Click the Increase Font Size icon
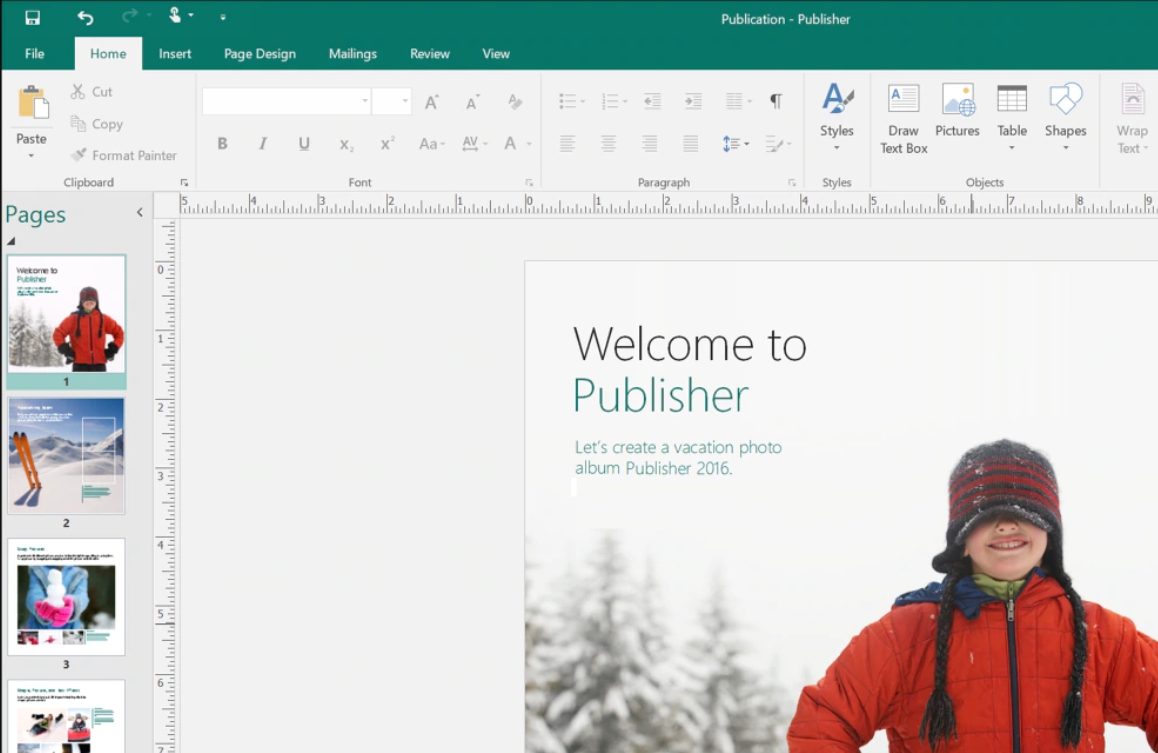The height and width of the screenshot is (753, 1158). point(432,101)
